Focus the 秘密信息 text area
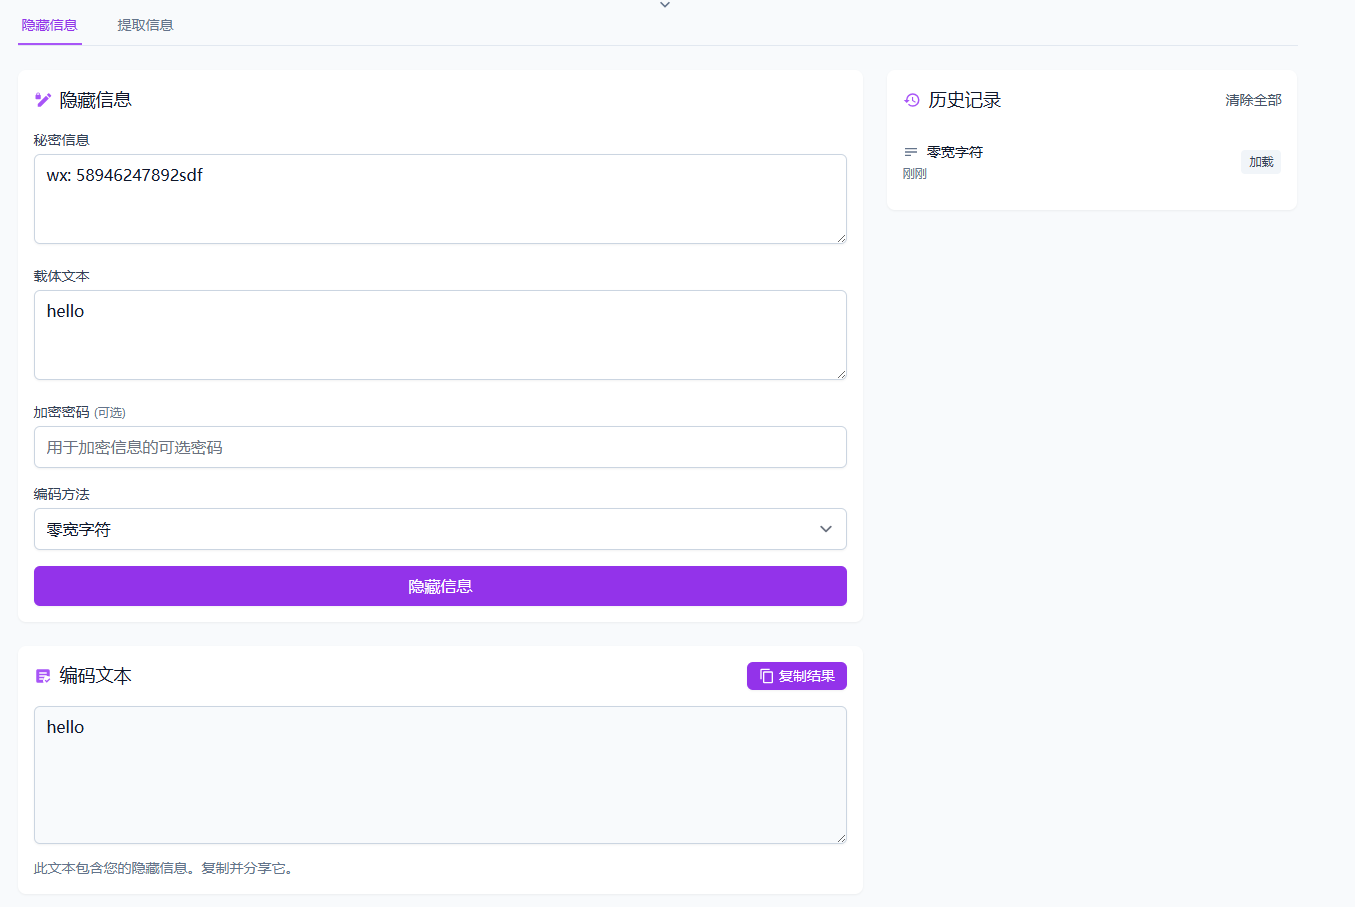The width and height of the screenshot is (1355, 907). click(440, 199)
